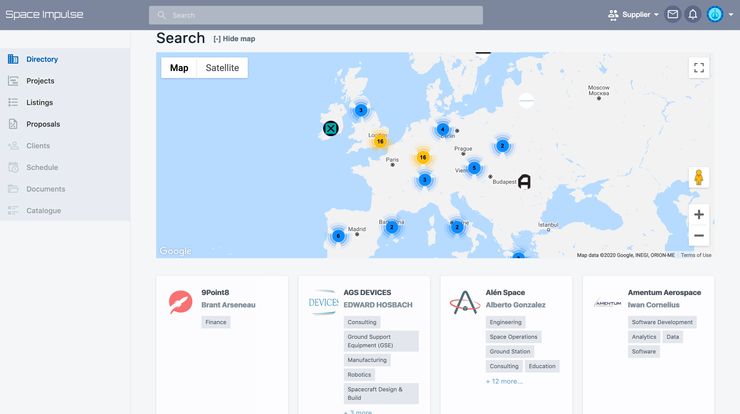Toggle fullscreen map view
Screen dimensions: 740x414
click(699, 68)
